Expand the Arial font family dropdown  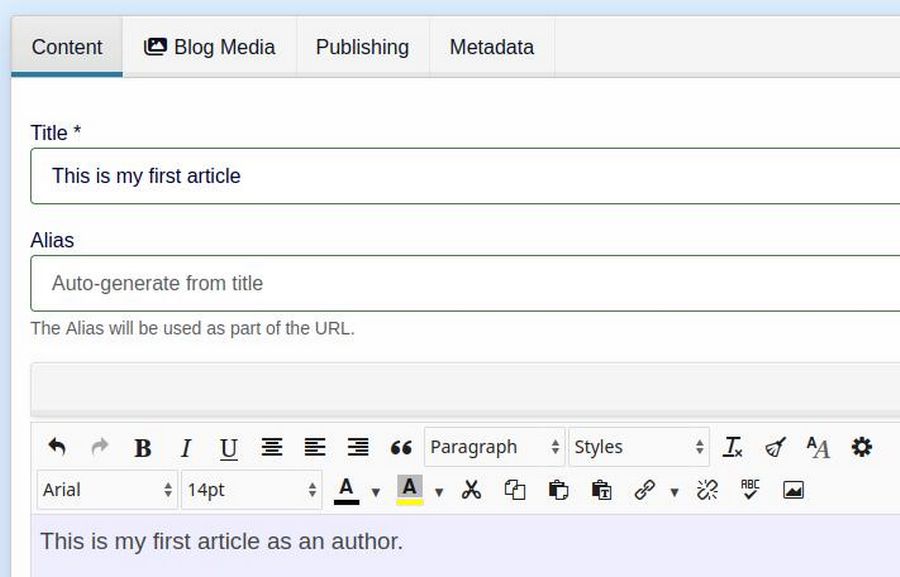[107, 490]
